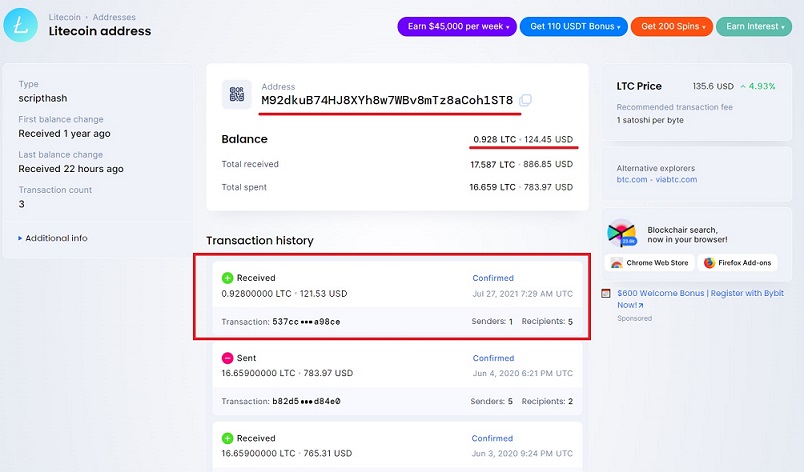Open the Earn Interest dropdown
The height and width of the screenshot is (472, 804).
754,26
